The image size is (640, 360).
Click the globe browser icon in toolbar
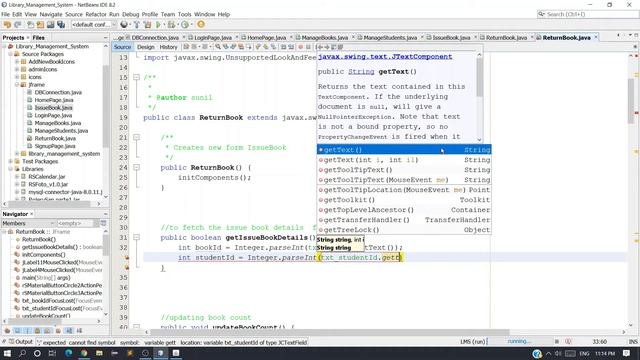tap(124, 24)
